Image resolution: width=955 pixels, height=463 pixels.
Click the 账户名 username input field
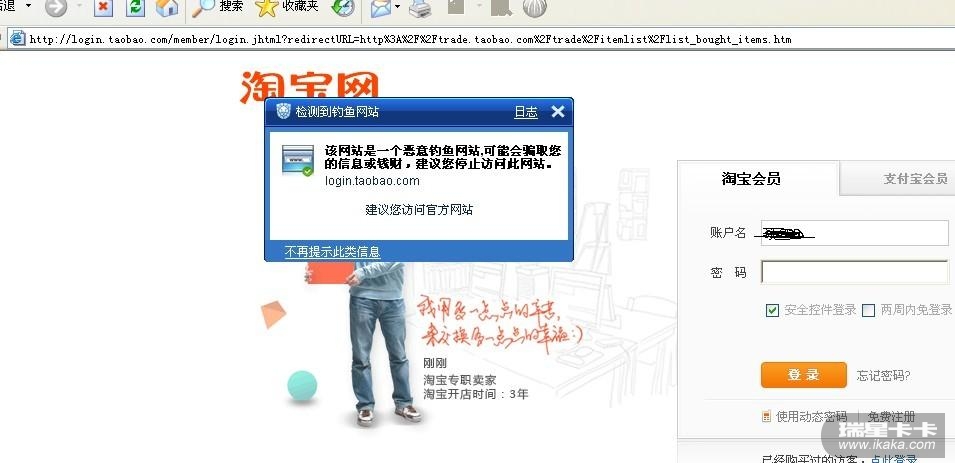[x=855, y=233]
